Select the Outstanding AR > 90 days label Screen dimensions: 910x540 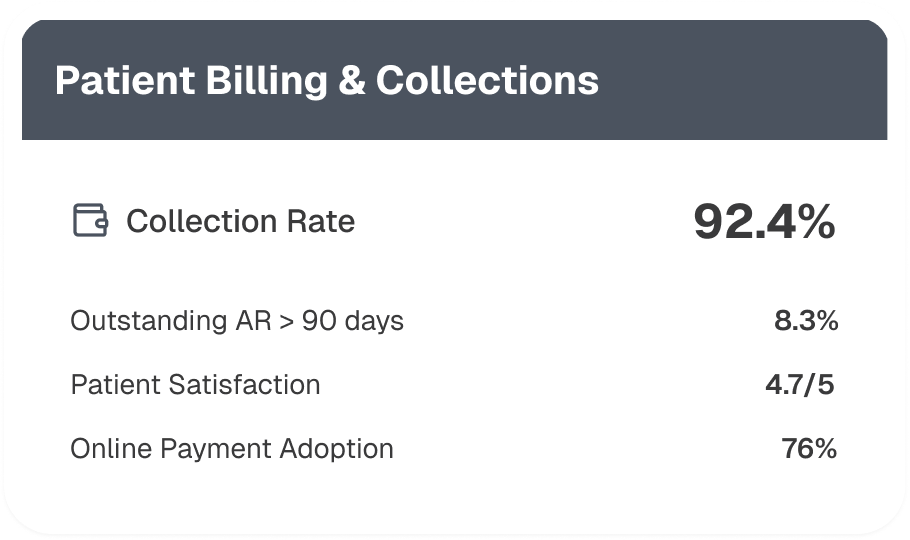(x=237, y=321)
